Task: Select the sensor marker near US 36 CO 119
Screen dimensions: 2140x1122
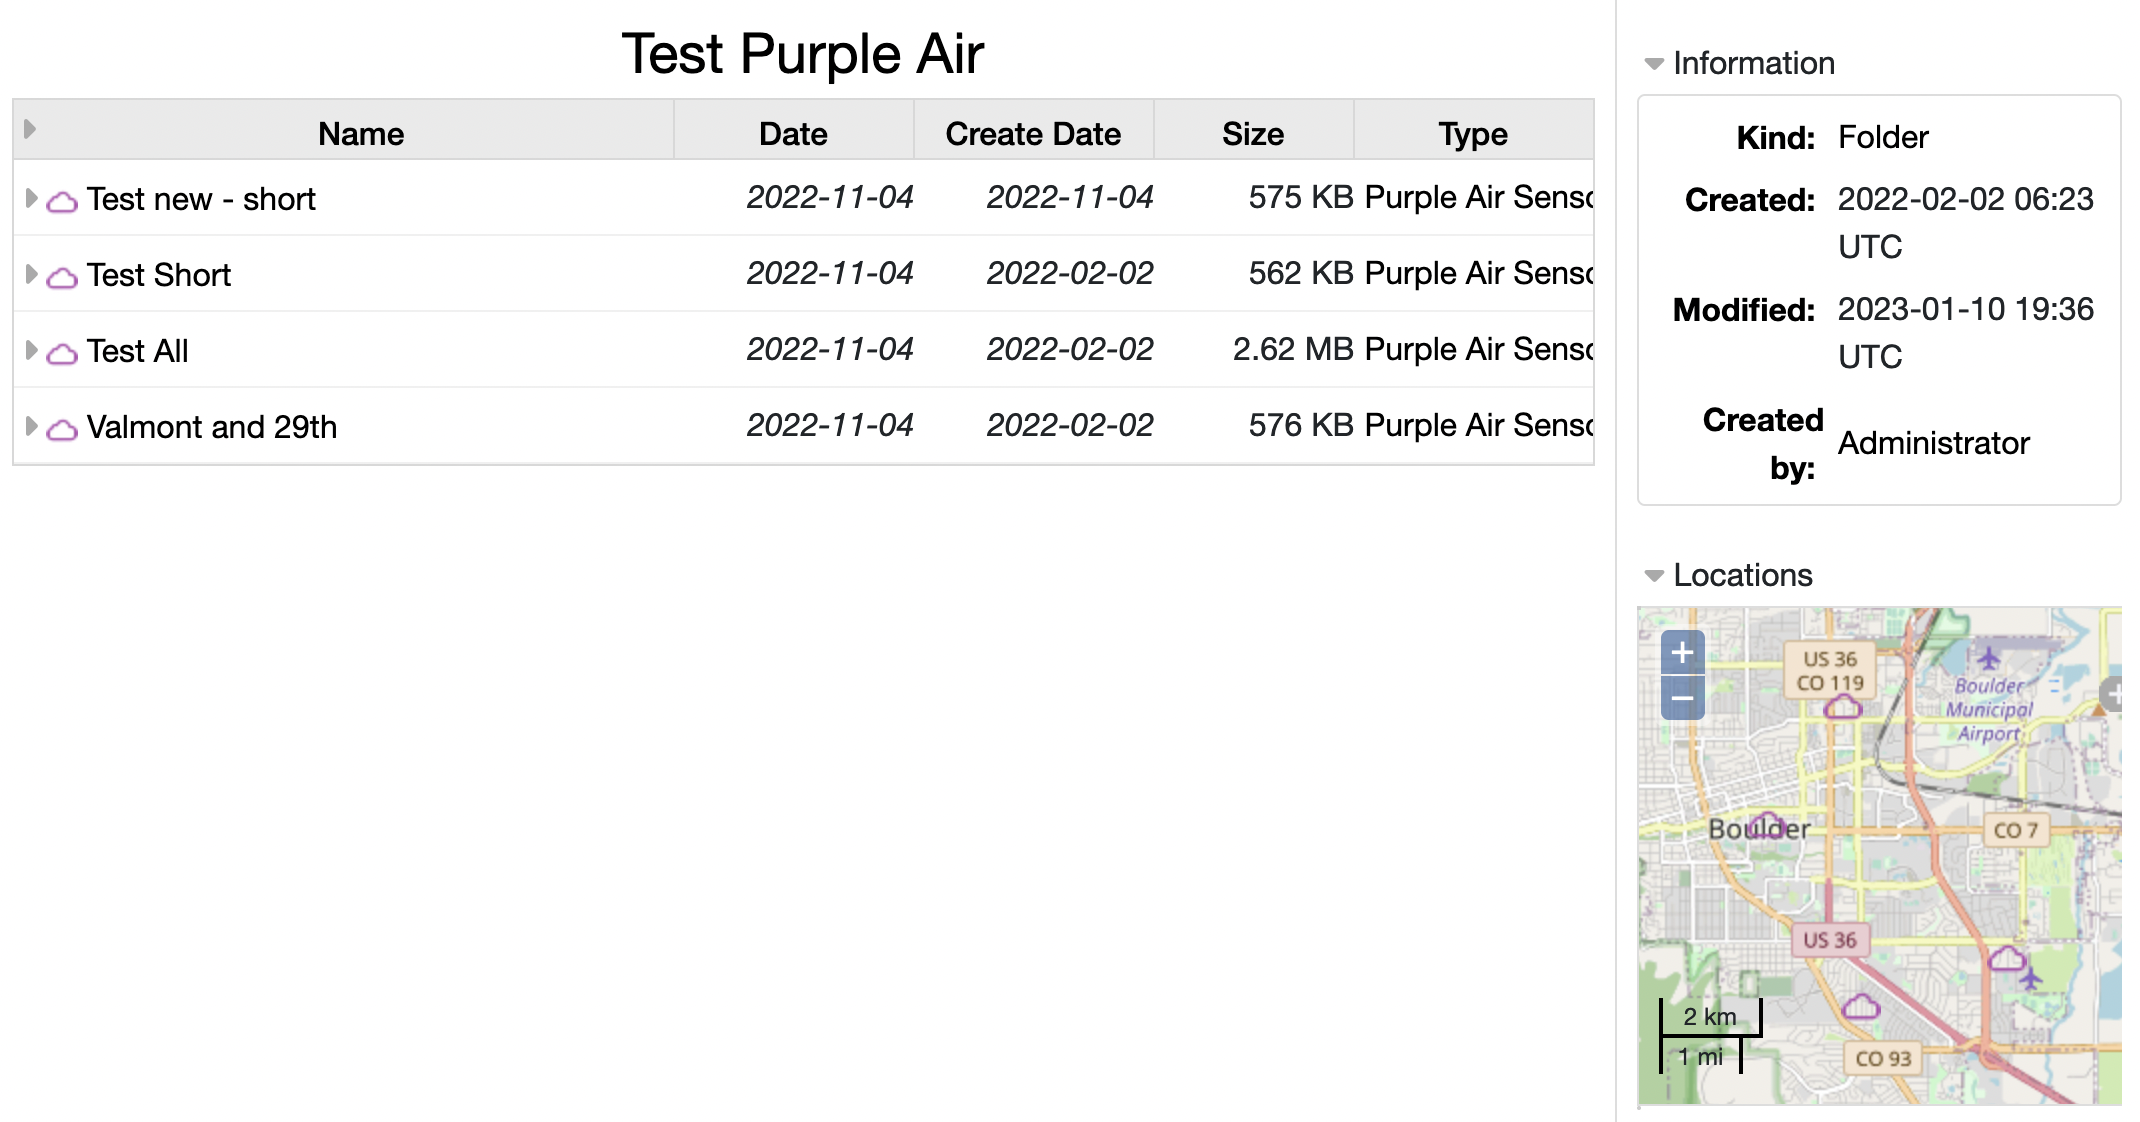Action: [x=1842, y=707]
